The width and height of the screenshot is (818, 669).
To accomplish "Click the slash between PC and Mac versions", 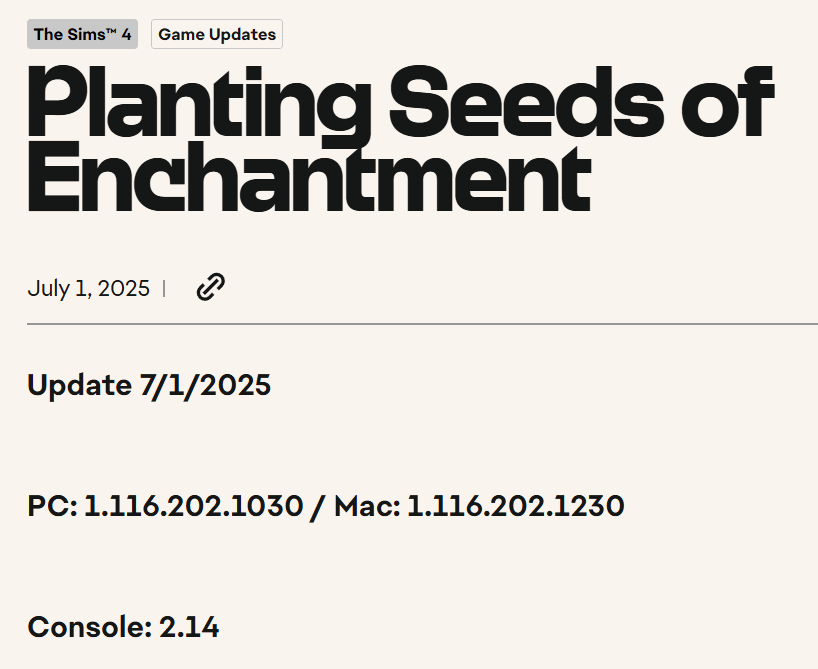I will coord(318,506).
